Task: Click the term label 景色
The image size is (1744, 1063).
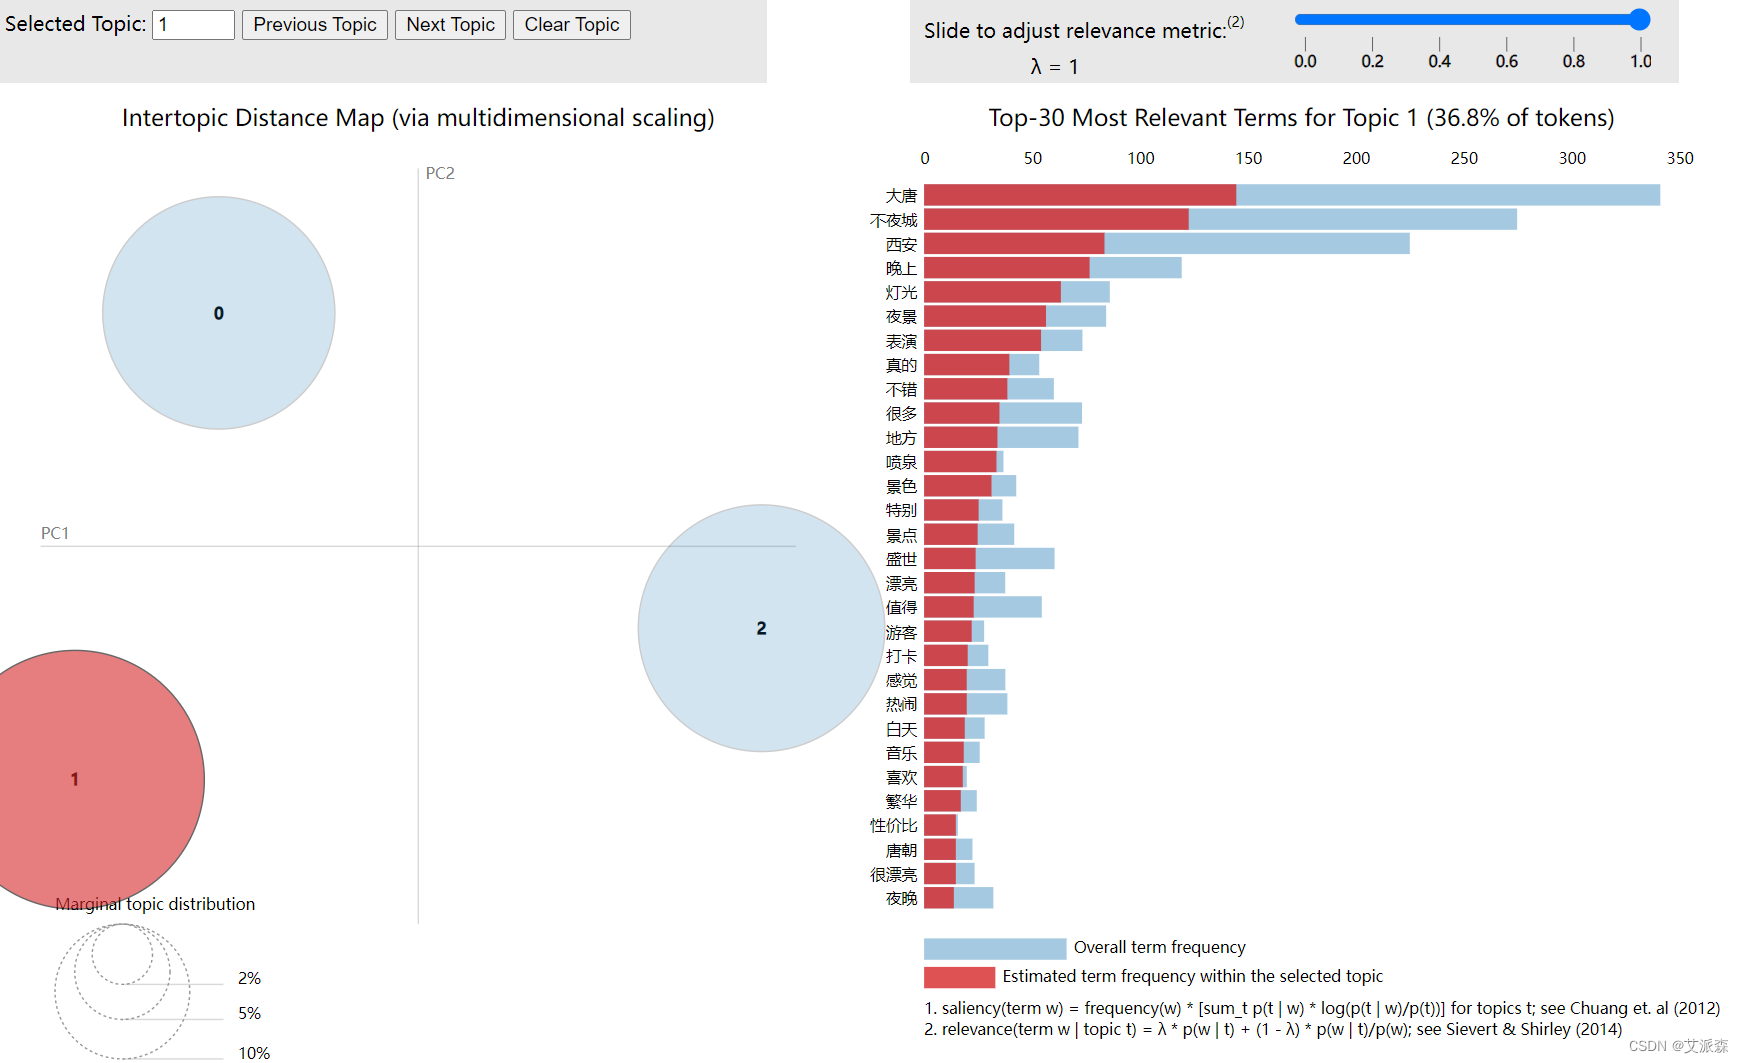Action: coord(901,486)
